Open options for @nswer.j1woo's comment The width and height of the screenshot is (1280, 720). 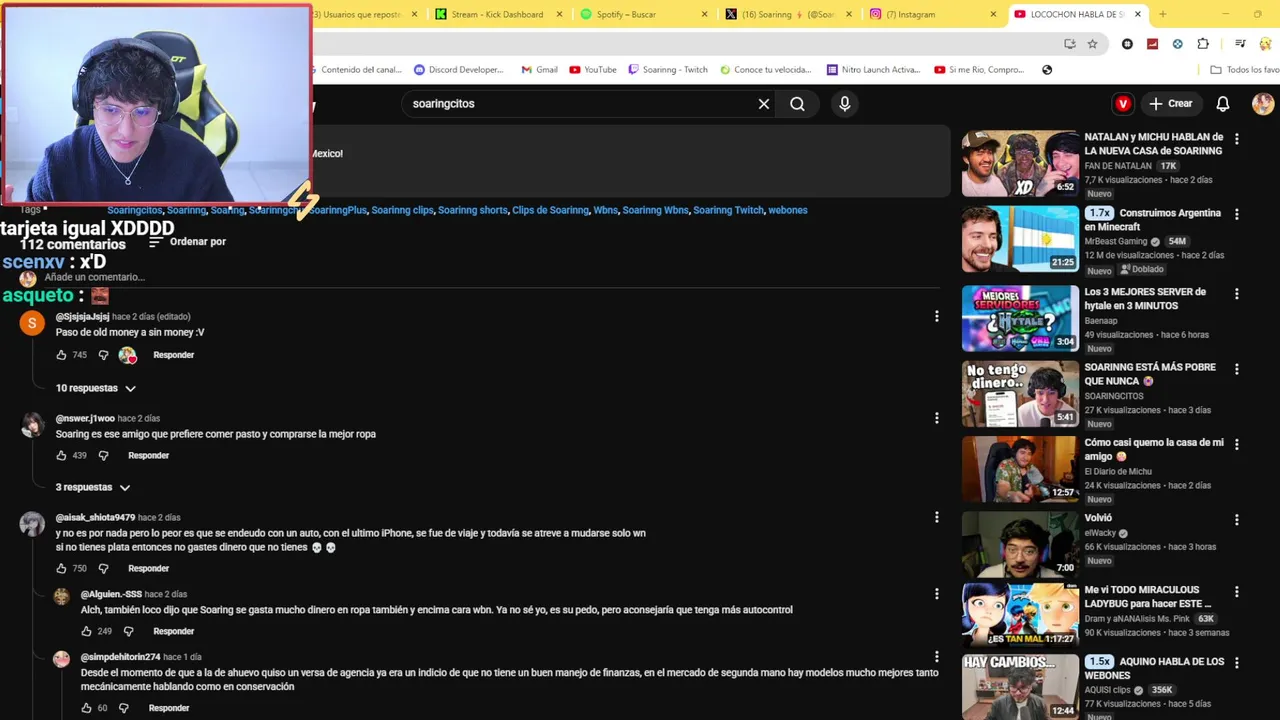[937, 418]
